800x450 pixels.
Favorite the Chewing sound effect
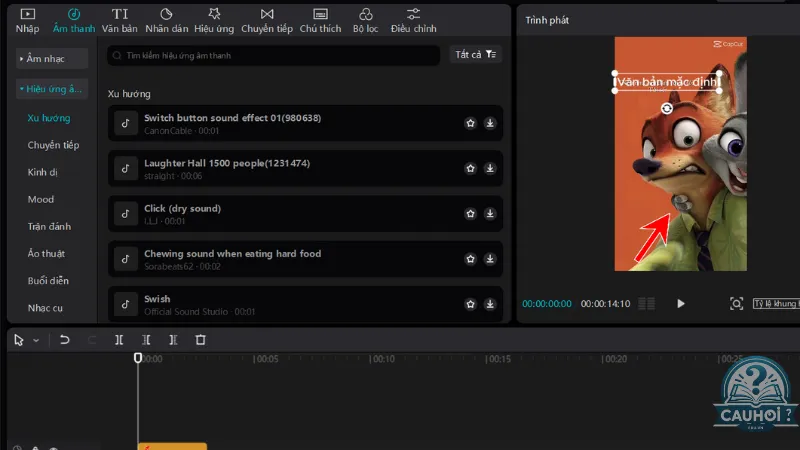(470, 259)
